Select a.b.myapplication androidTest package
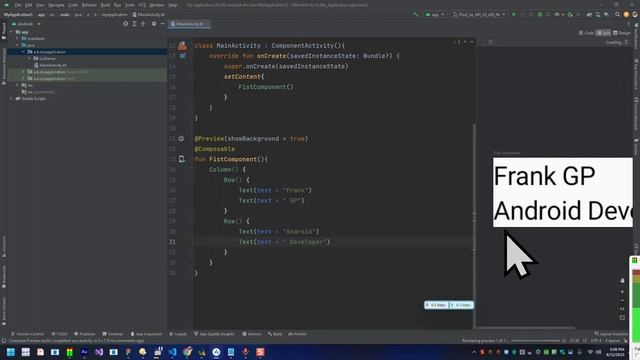Viewport: 640px width, 360px height. click(x=58, y=72)
